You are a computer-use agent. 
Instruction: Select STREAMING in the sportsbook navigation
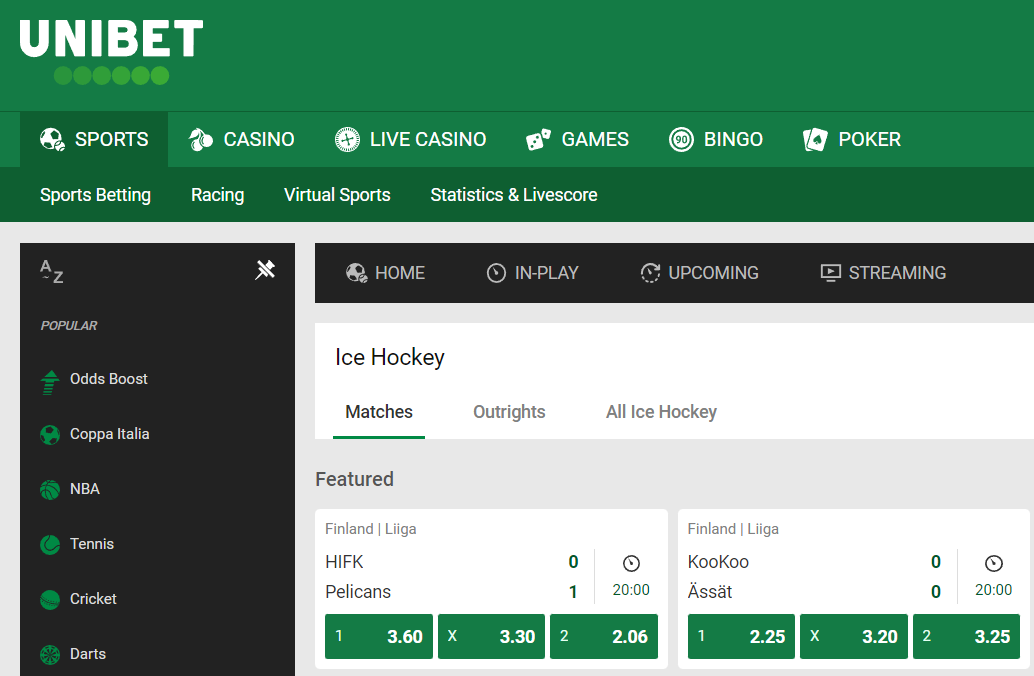883,272
